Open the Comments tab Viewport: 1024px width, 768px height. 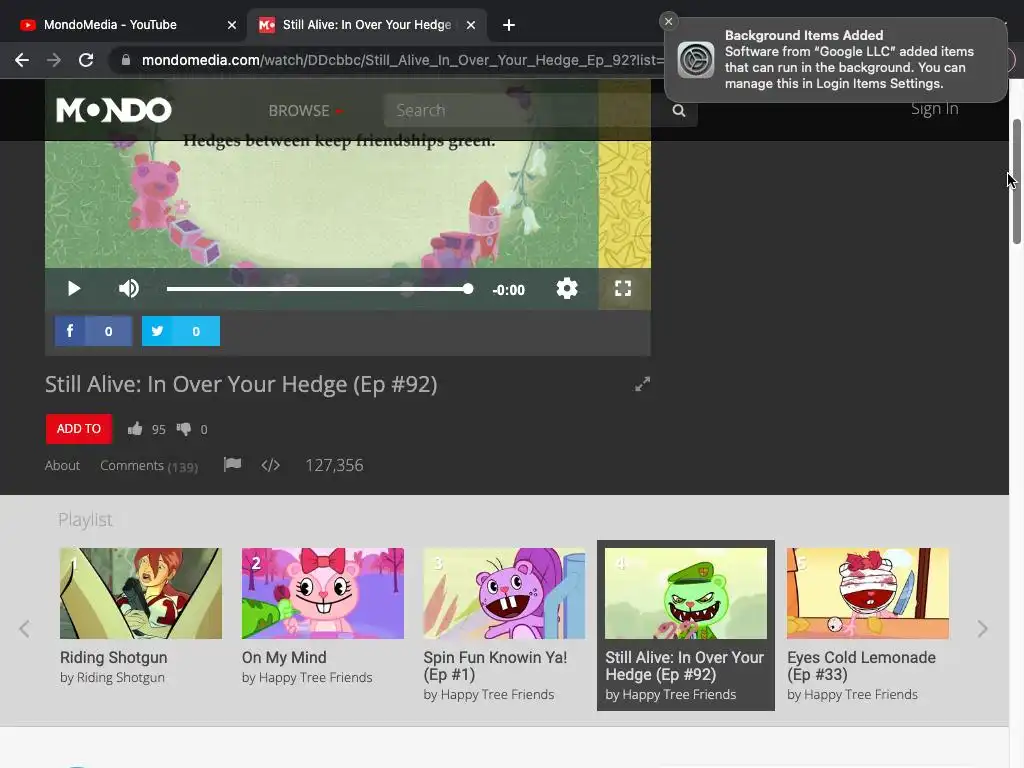(149, 466)
